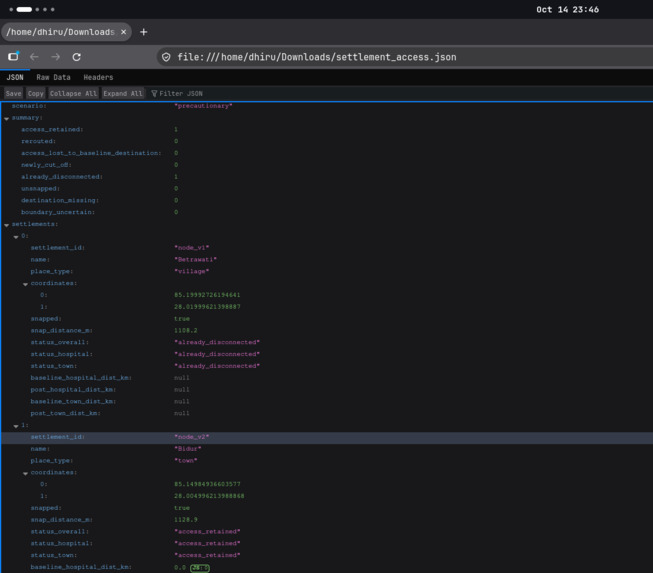Select the unsnapped row
The image size is (653, 573).
point(327,189)
